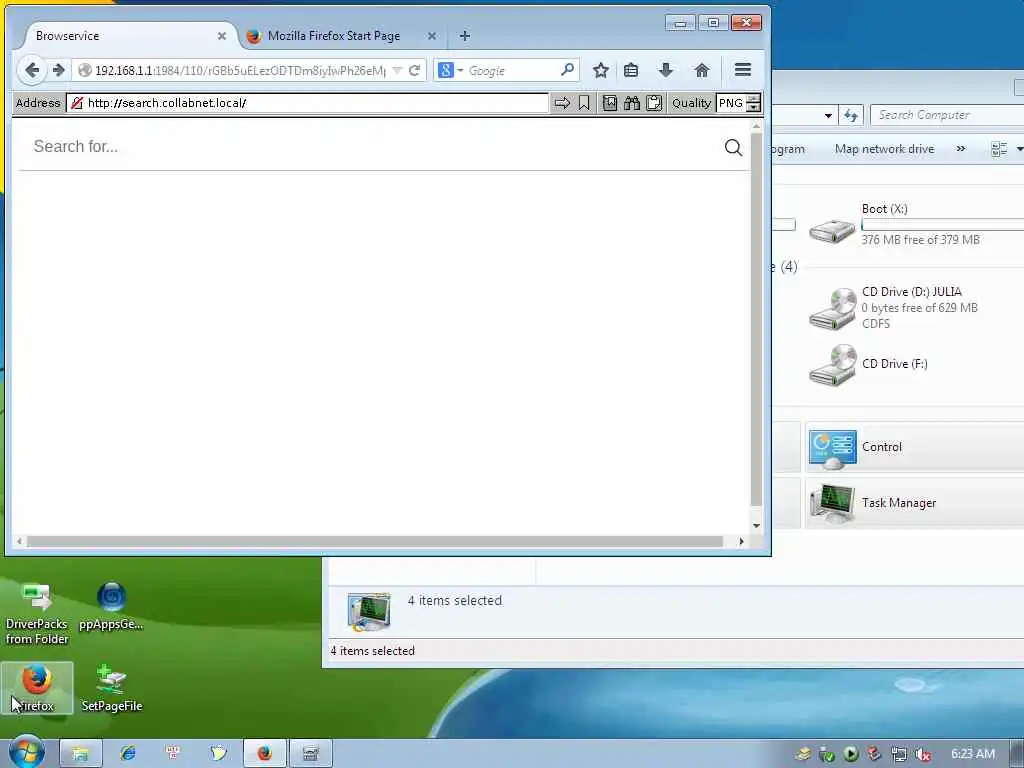This screenshot has width=1024, height=768.
Task: Click the SetPageFile desktop icon
Action: click(x=112, y=688)
